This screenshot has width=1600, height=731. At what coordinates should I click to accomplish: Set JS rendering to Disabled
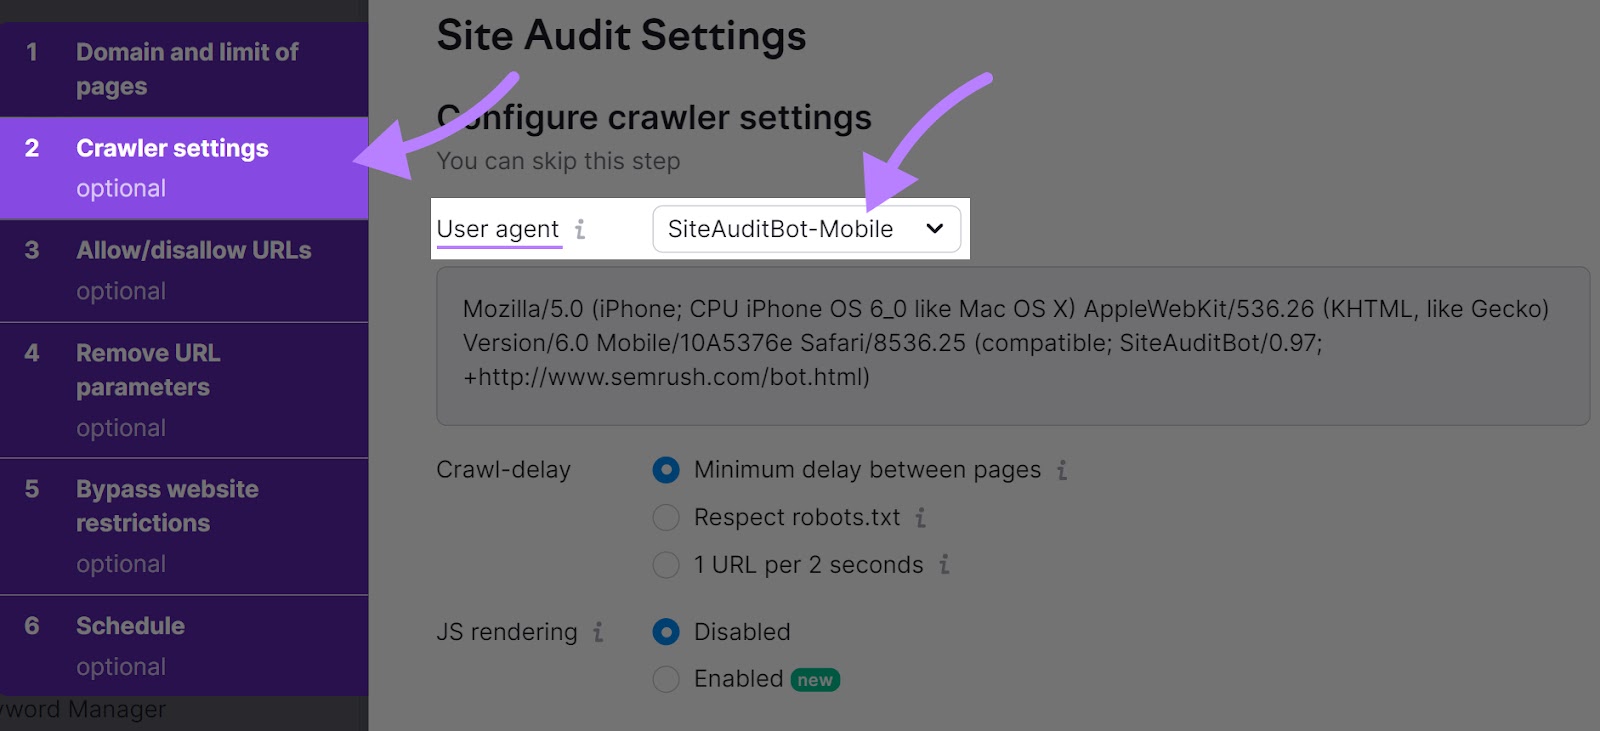(666, 632)
